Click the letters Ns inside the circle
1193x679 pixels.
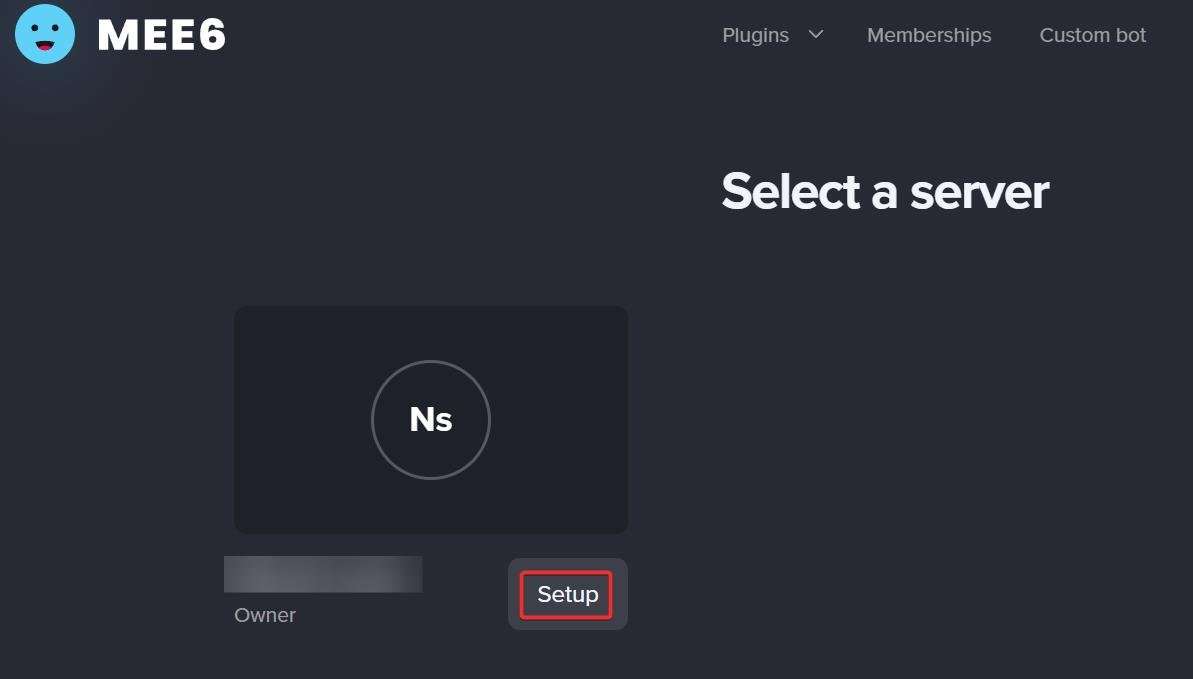(x=431, y=419)
